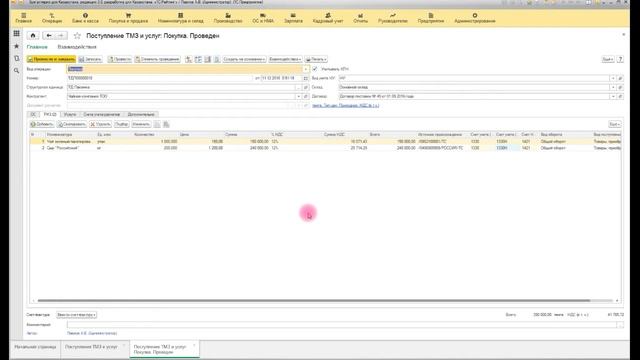Select table row 2 Сыр Российский
The image size is (640, 360).
[x=325, y=148]
